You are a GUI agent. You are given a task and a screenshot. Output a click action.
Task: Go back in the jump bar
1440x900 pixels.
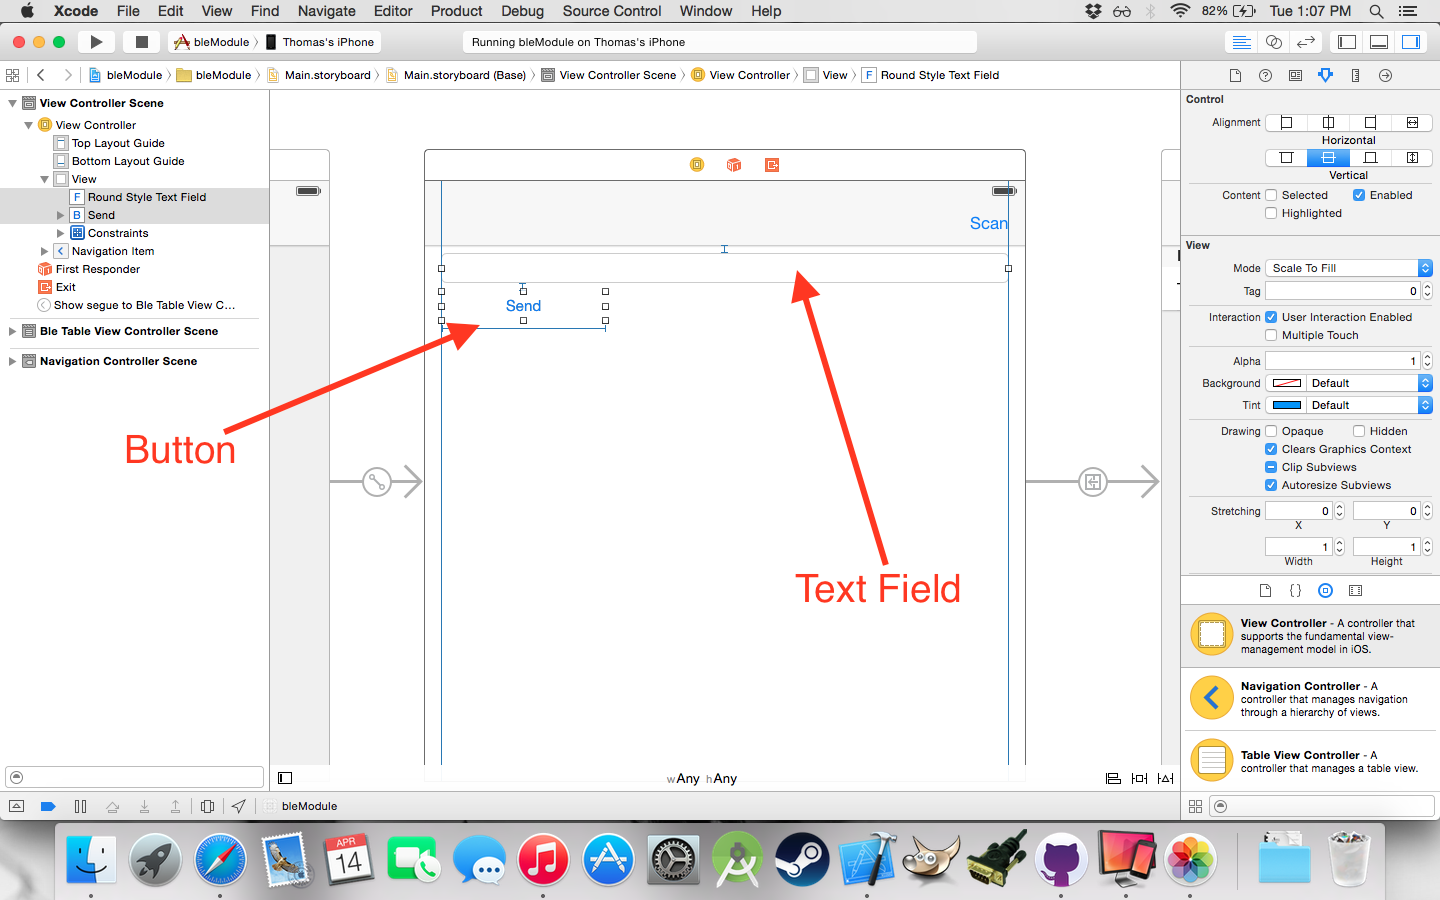41,75
